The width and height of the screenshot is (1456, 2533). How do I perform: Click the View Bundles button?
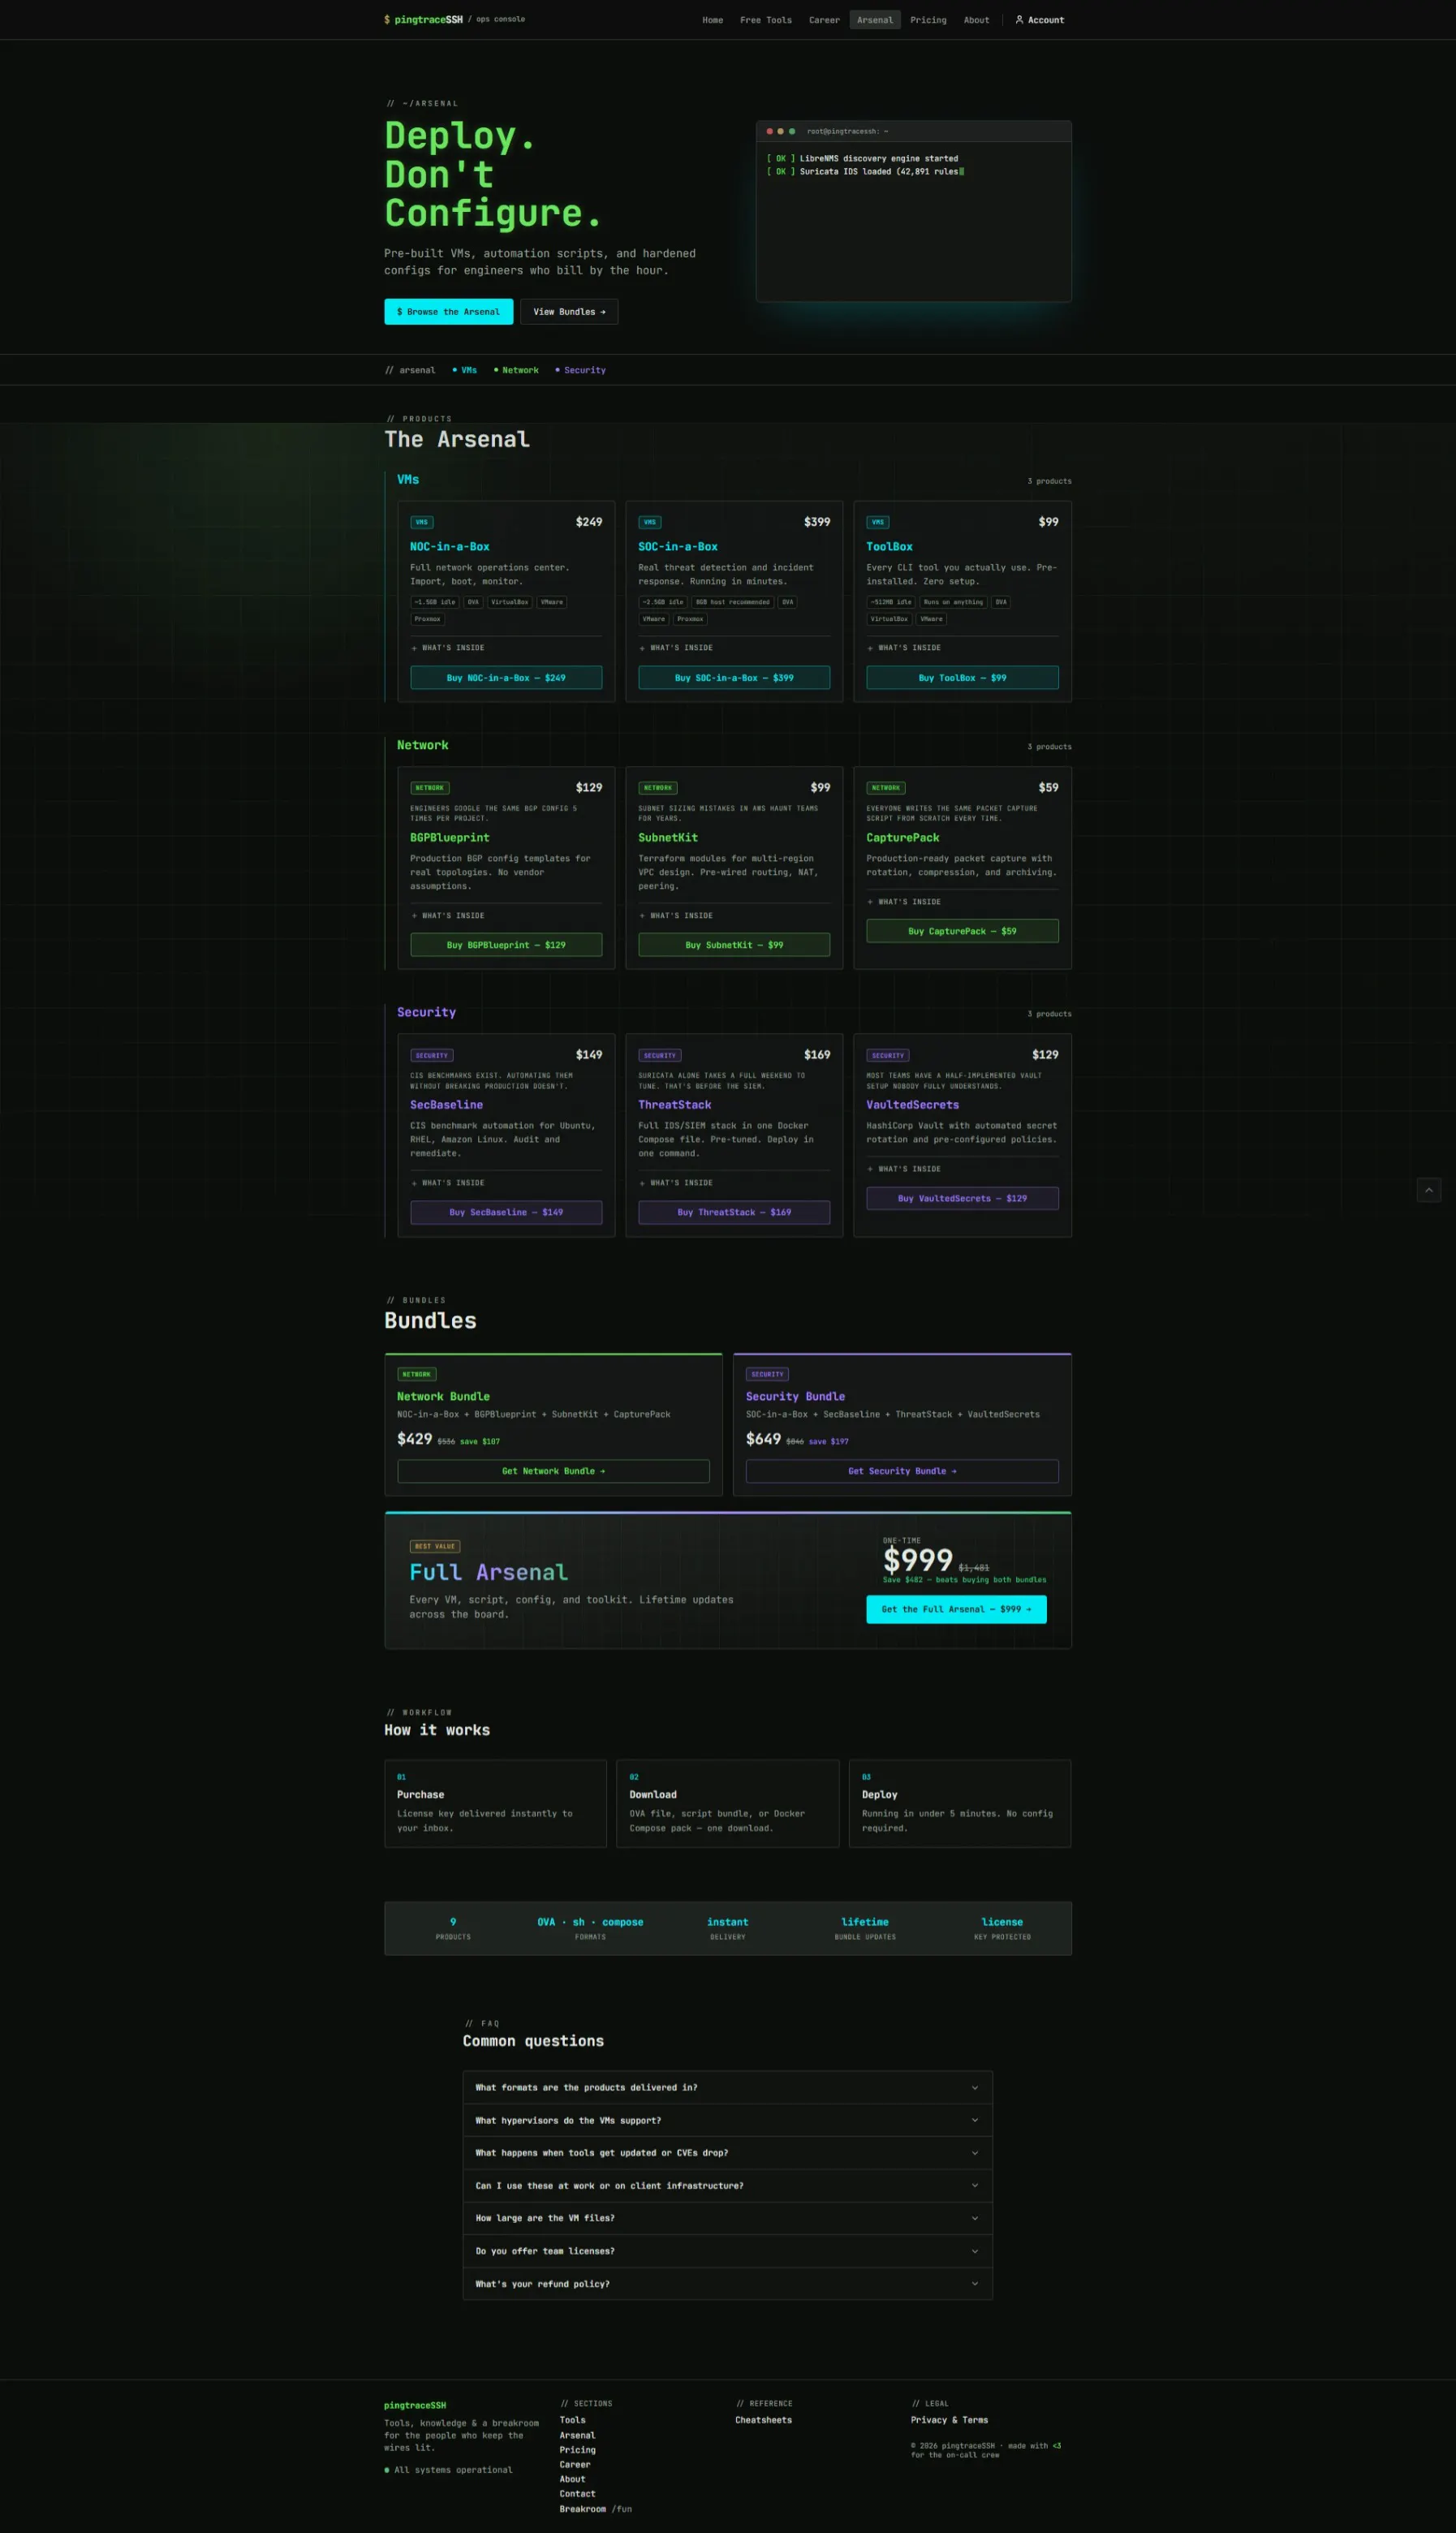pyautogui.click(x=569, y=312)
